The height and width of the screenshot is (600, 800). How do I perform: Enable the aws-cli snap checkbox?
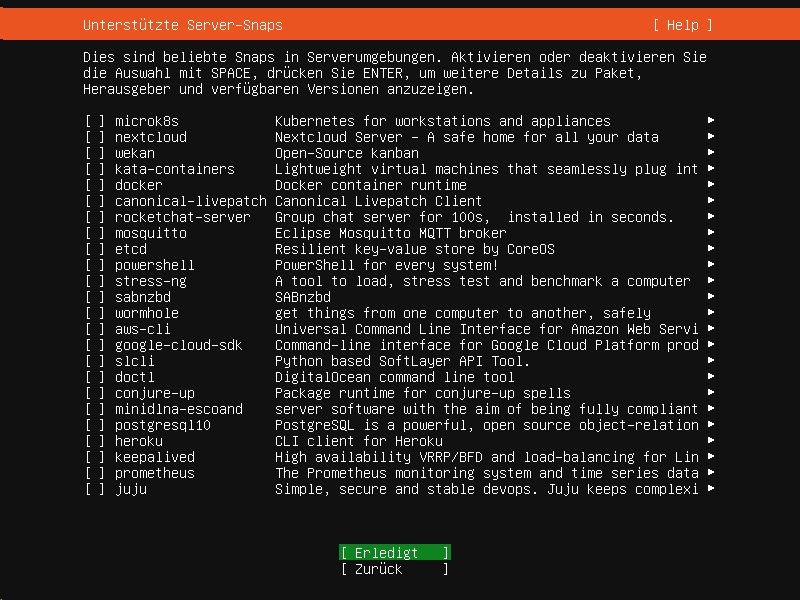(x=95, y=329)
